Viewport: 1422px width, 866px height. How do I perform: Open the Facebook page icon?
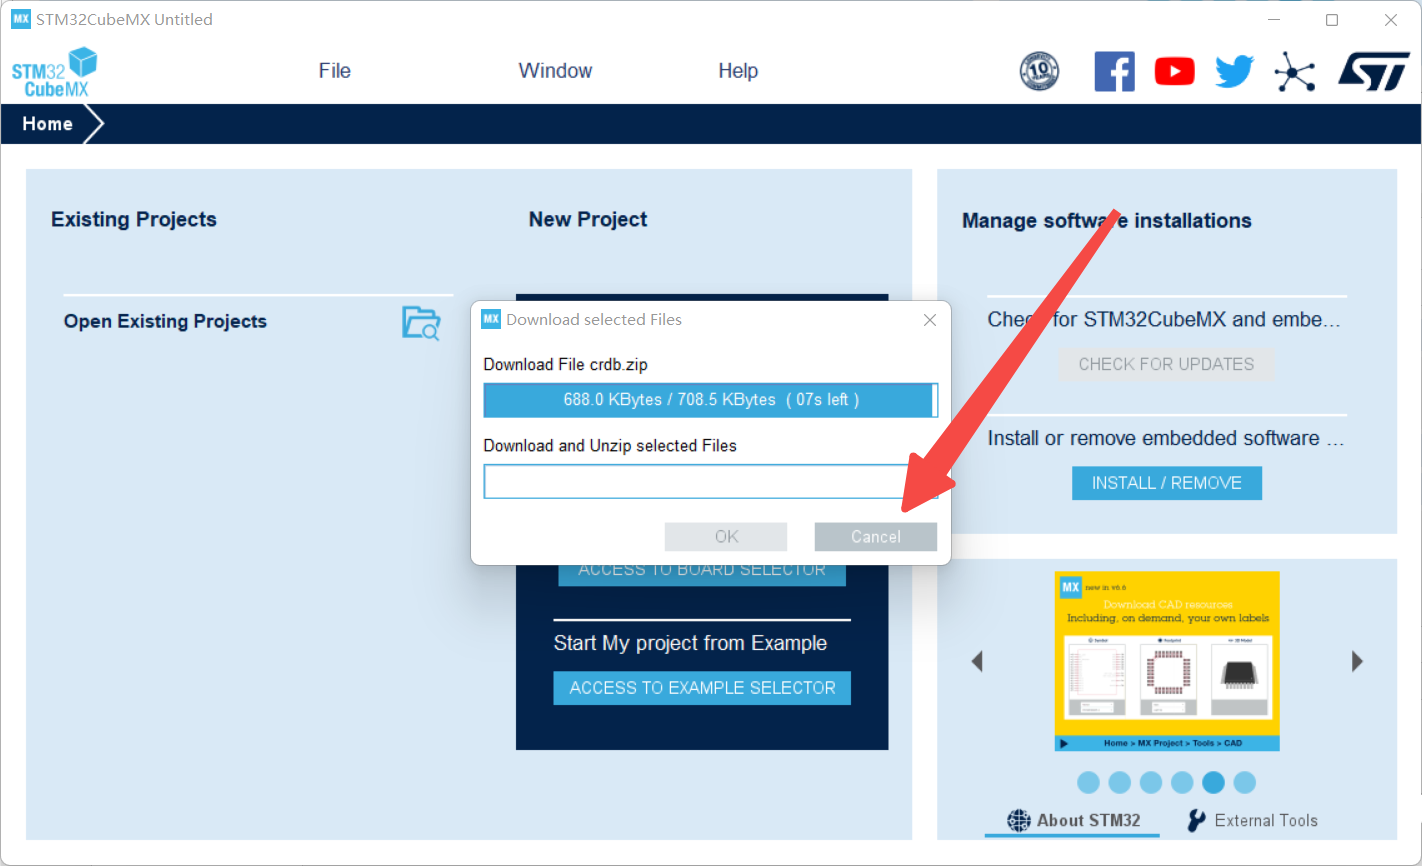(1114, 71)
